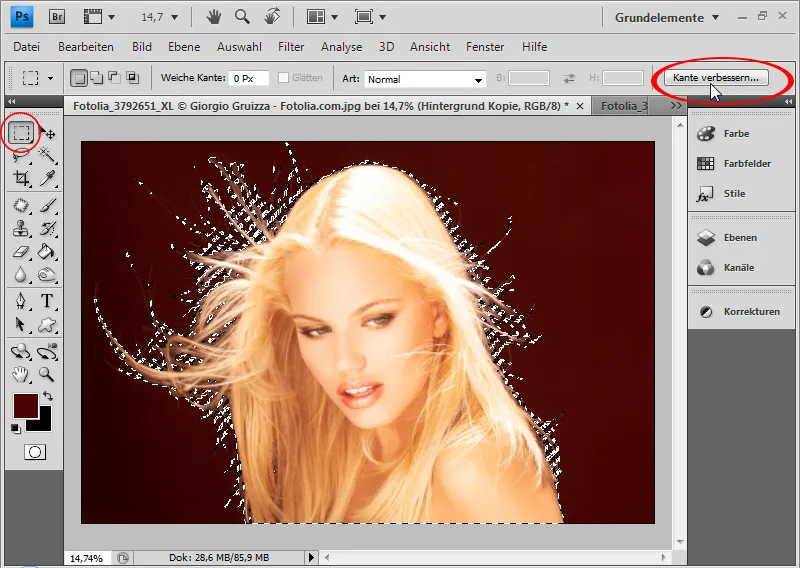Open the Bearbeiten menu
Viewport: 800px width, 568px height.
point(86,47)
